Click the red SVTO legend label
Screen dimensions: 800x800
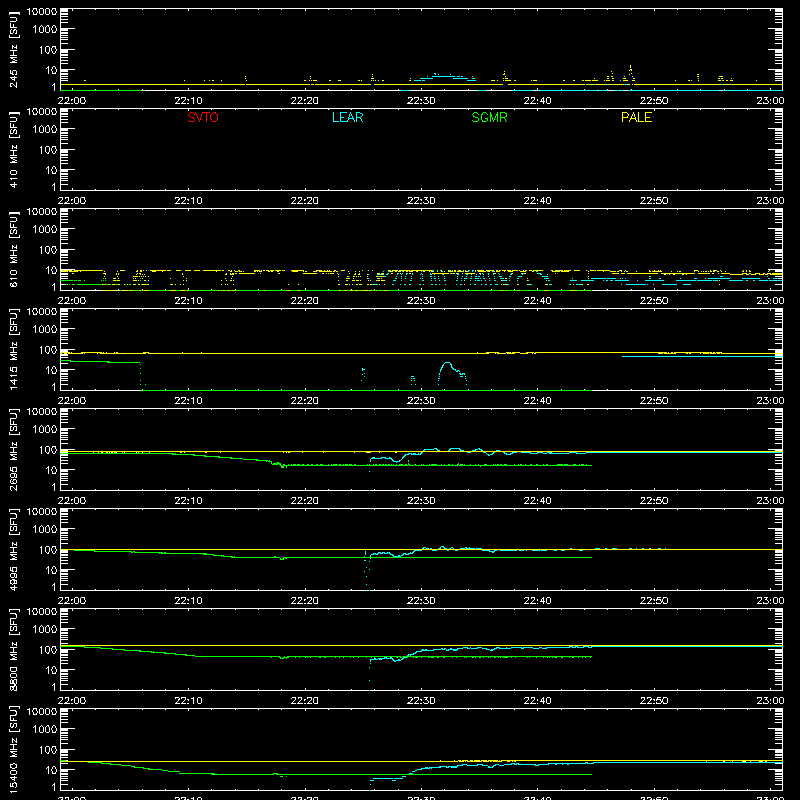[x=203, y=117]
